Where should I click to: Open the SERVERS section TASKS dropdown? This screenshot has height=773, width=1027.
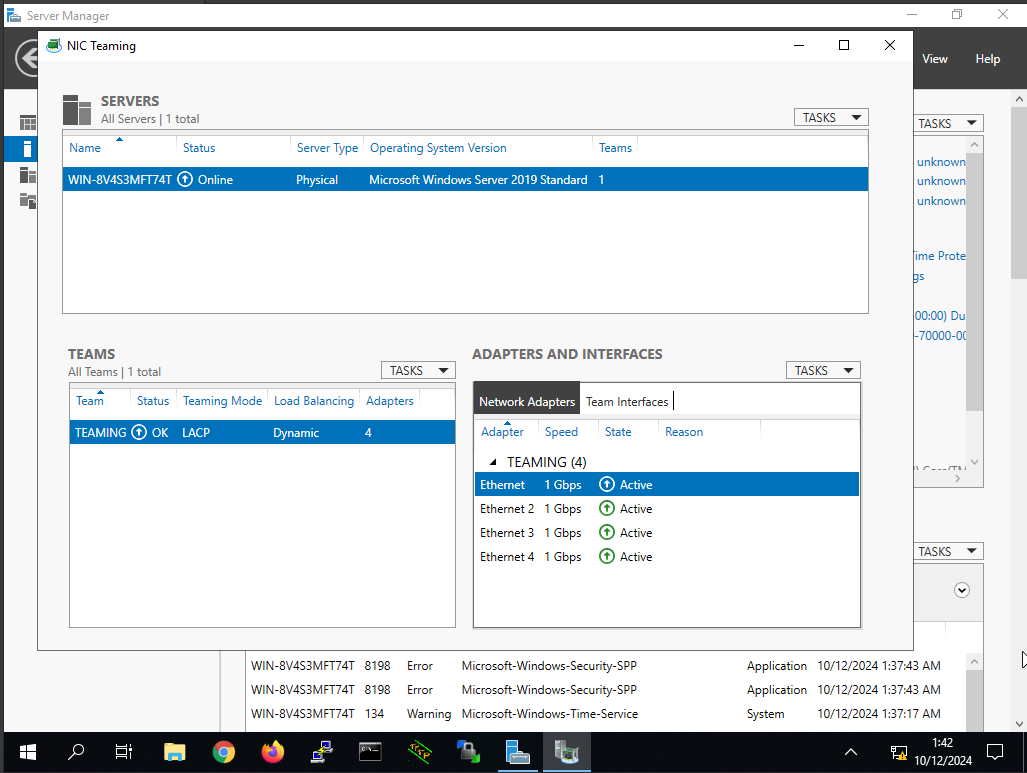coord(830,117)
